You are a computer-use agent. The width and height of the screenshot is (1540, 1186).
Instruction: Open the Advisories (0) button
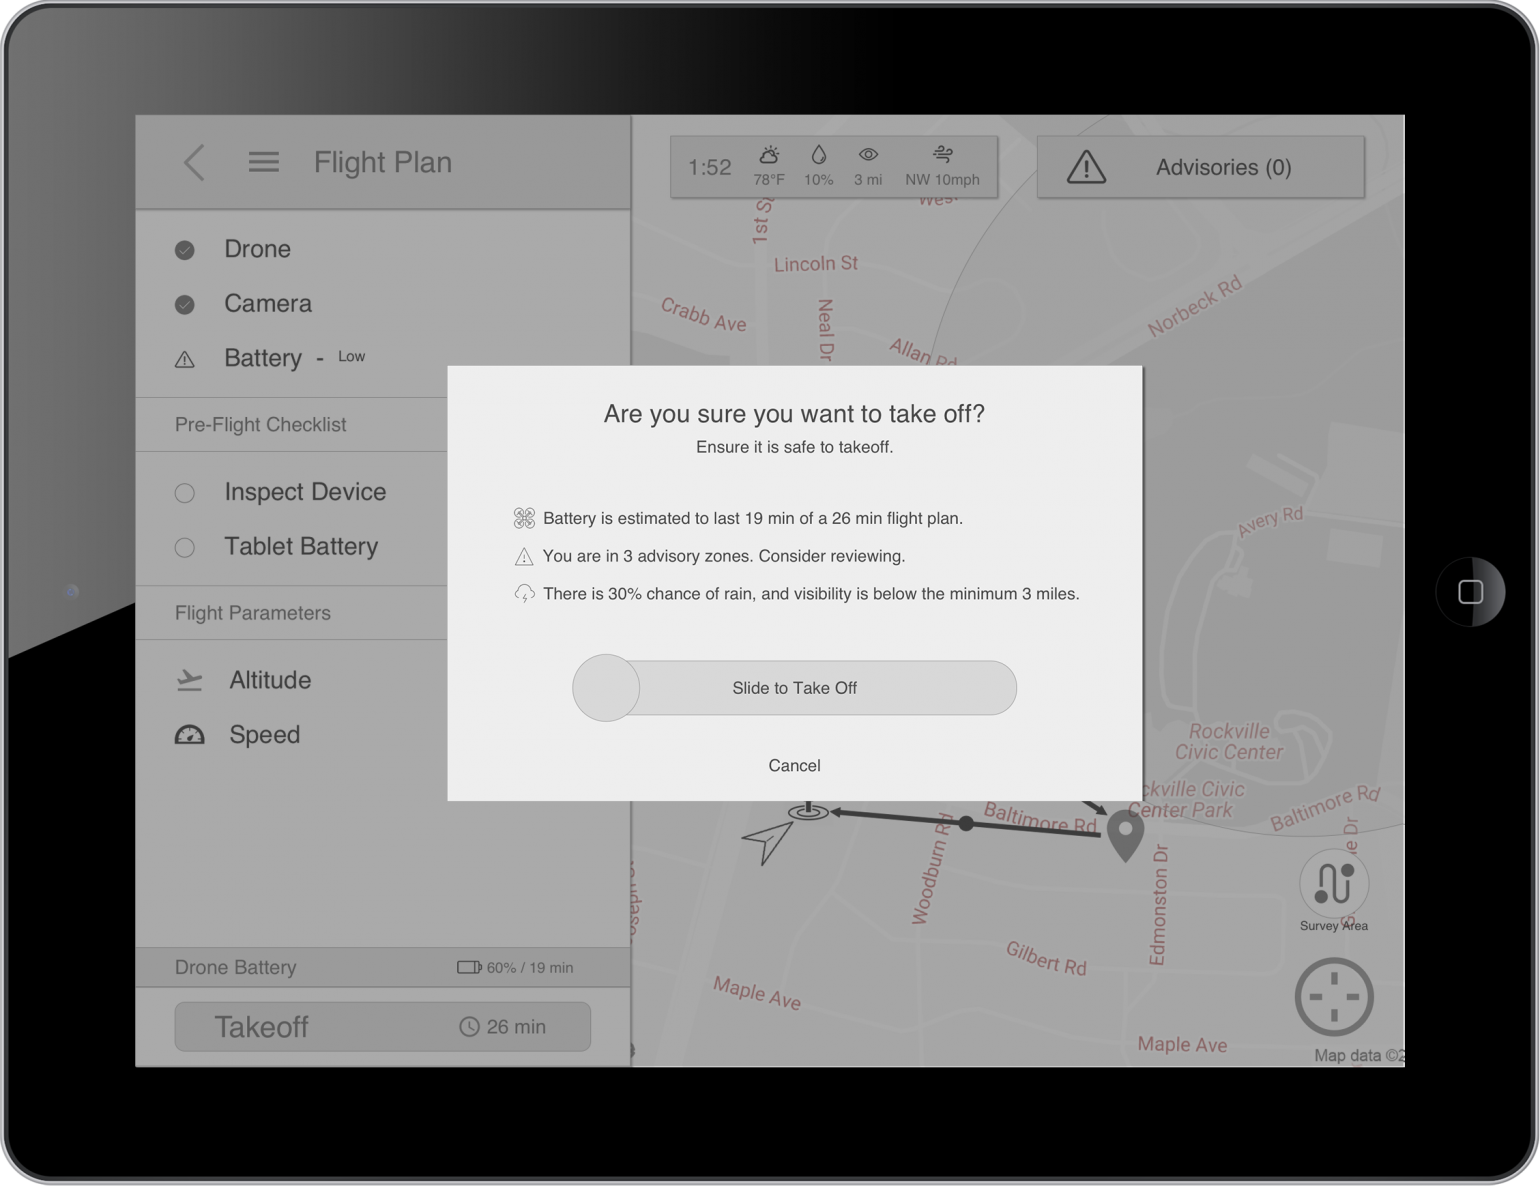point(1201,167)
